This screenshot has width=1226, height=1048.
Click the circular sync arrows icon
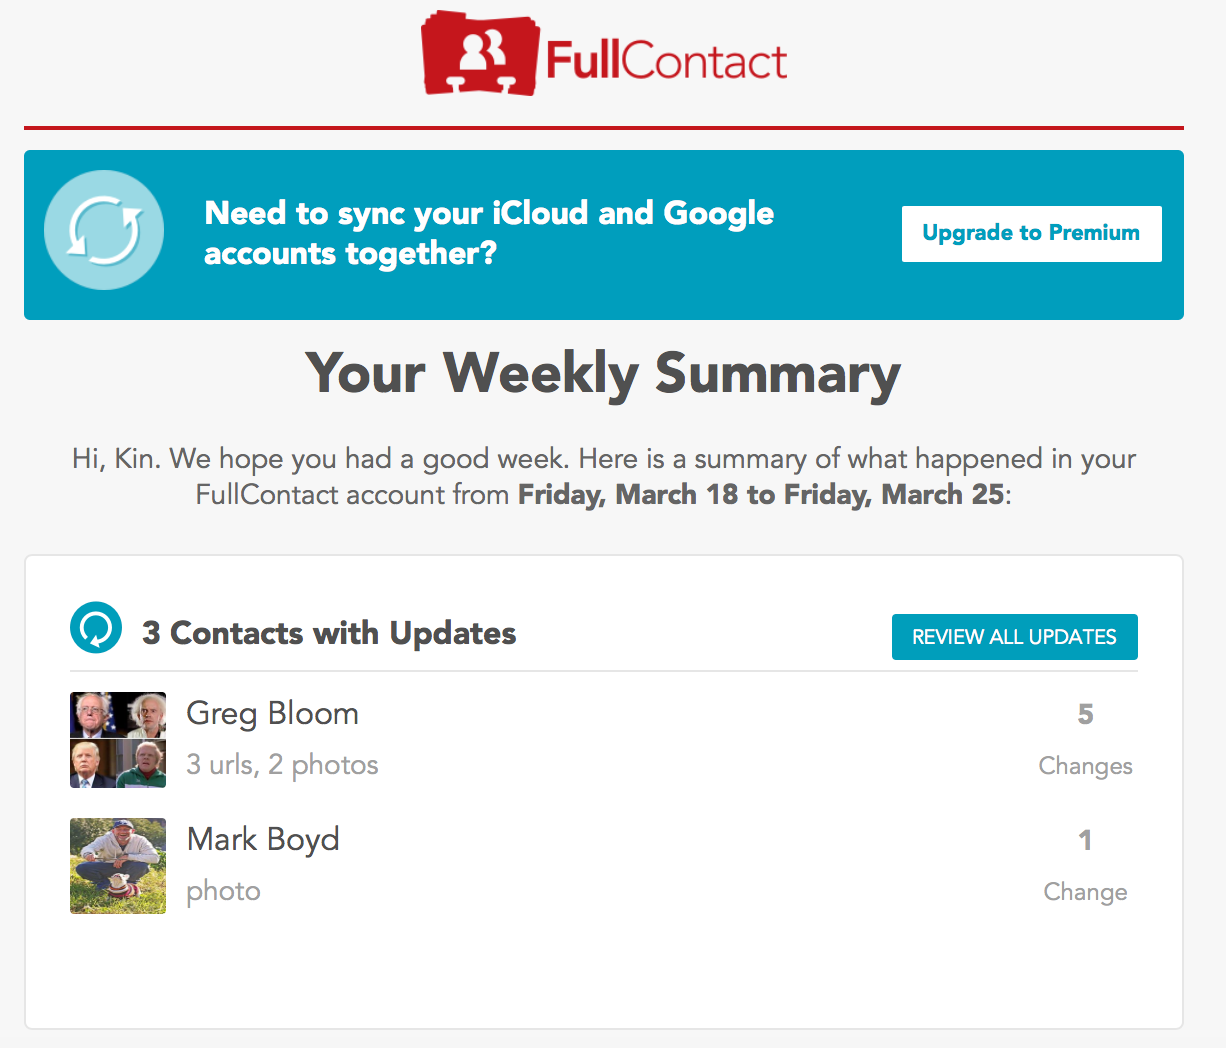click(x=104, y=230)
